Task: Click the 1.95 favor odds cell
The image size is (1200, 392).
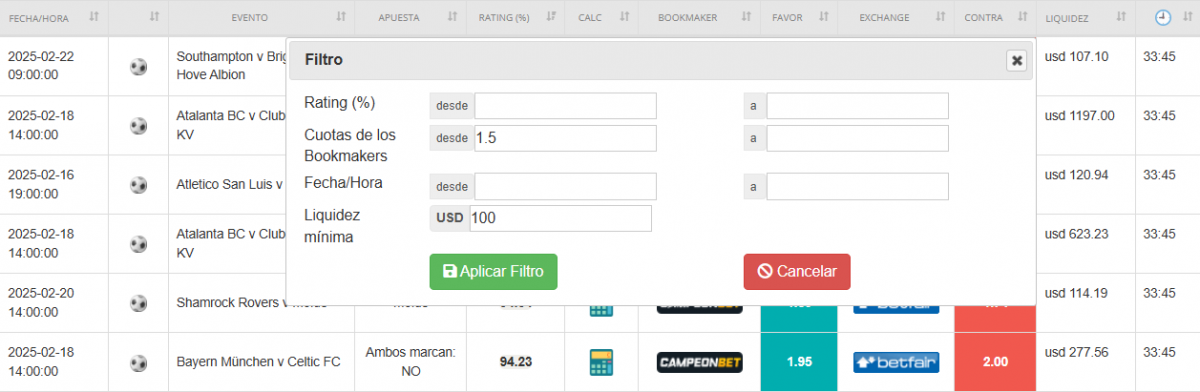Action: pyautogui.click(x=799, y=362)
